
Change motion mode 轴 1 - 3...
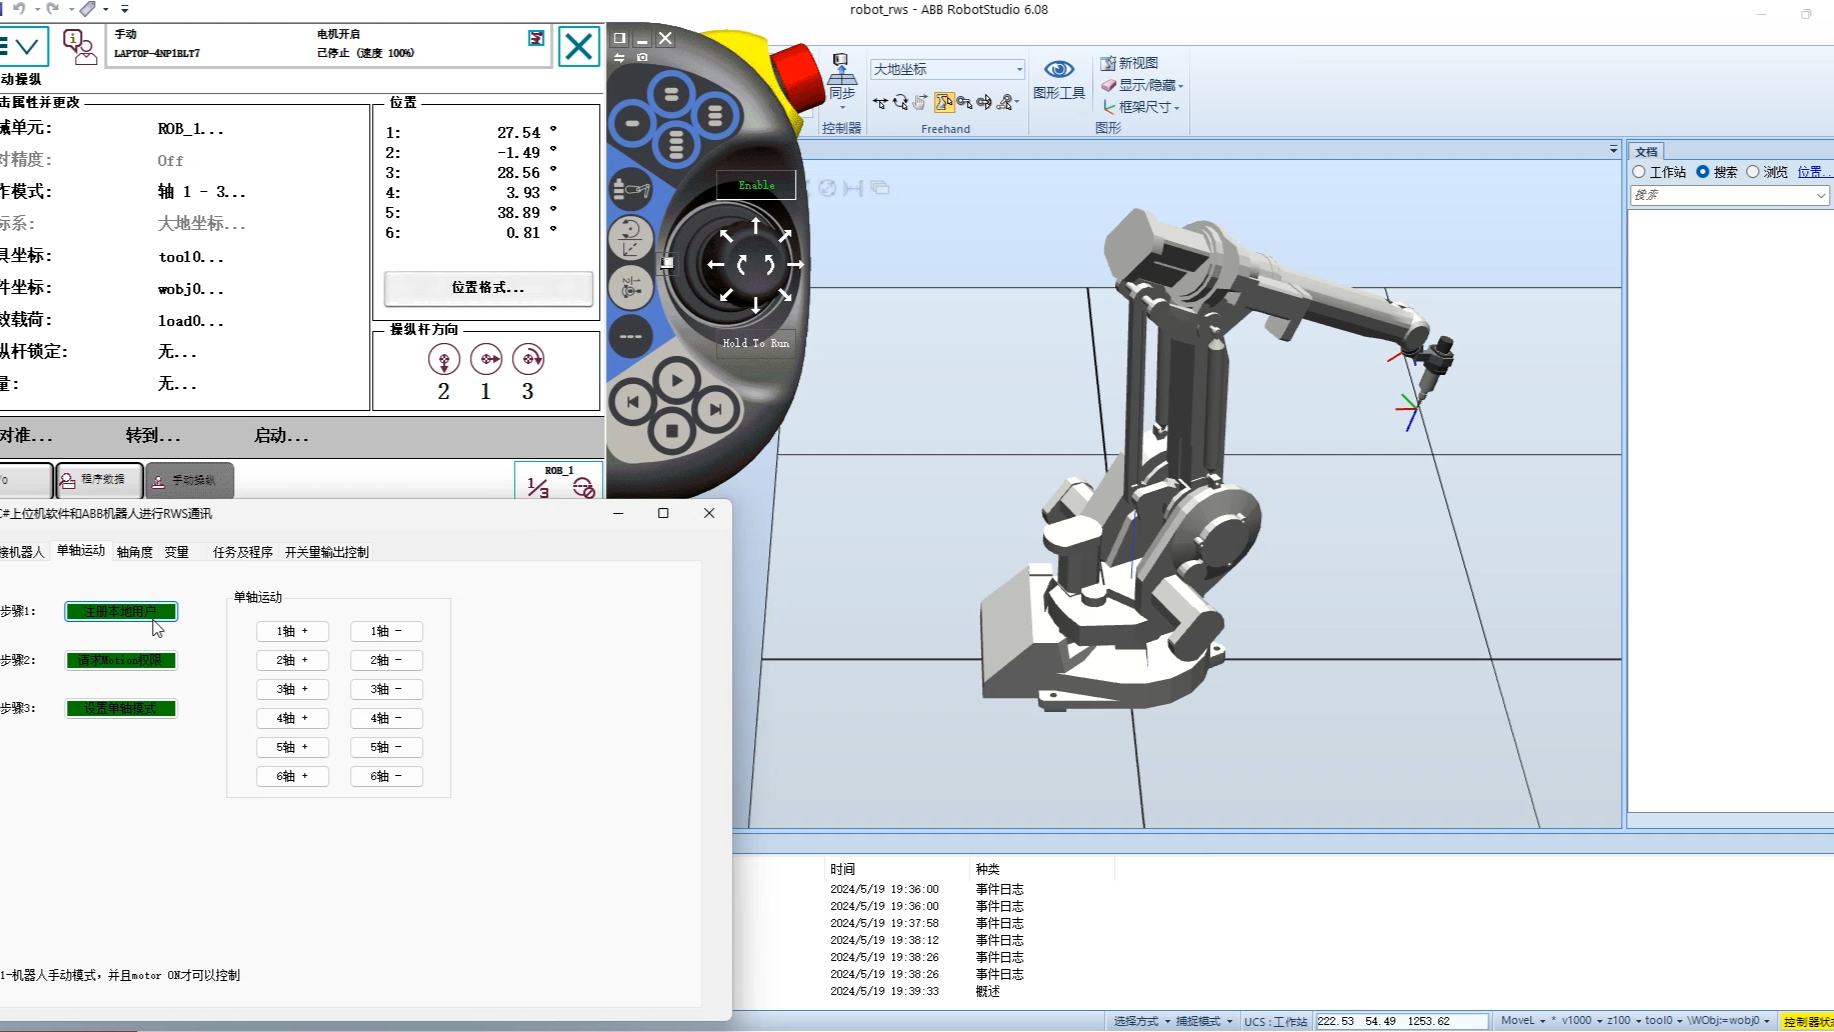click(x=201, y=192)
